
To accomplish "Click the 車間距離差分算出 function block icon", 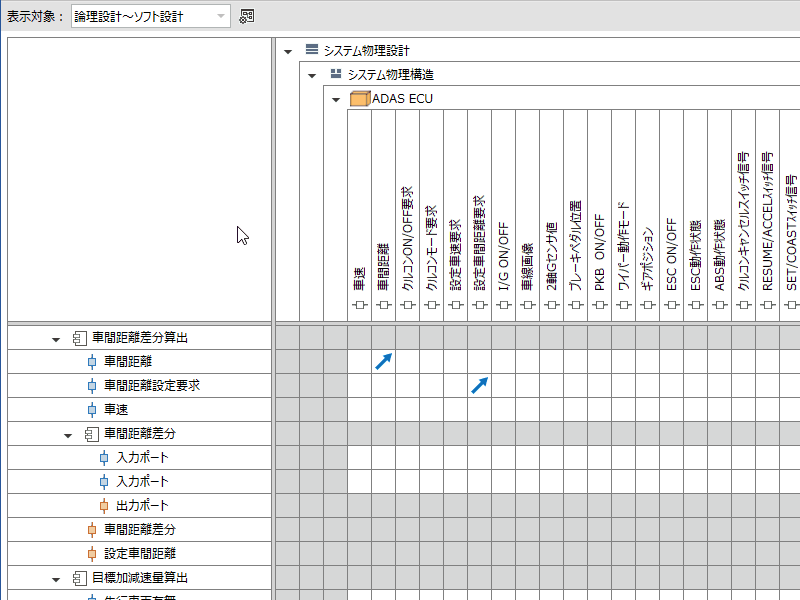I will pos(80,338).
